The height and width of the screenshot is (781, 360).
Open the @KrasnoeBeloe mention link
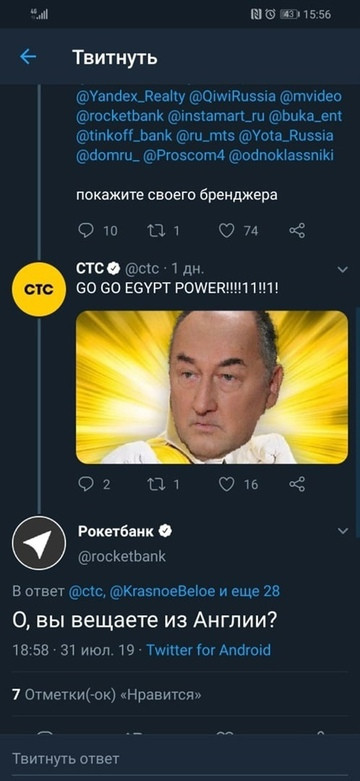pos(162,591)
